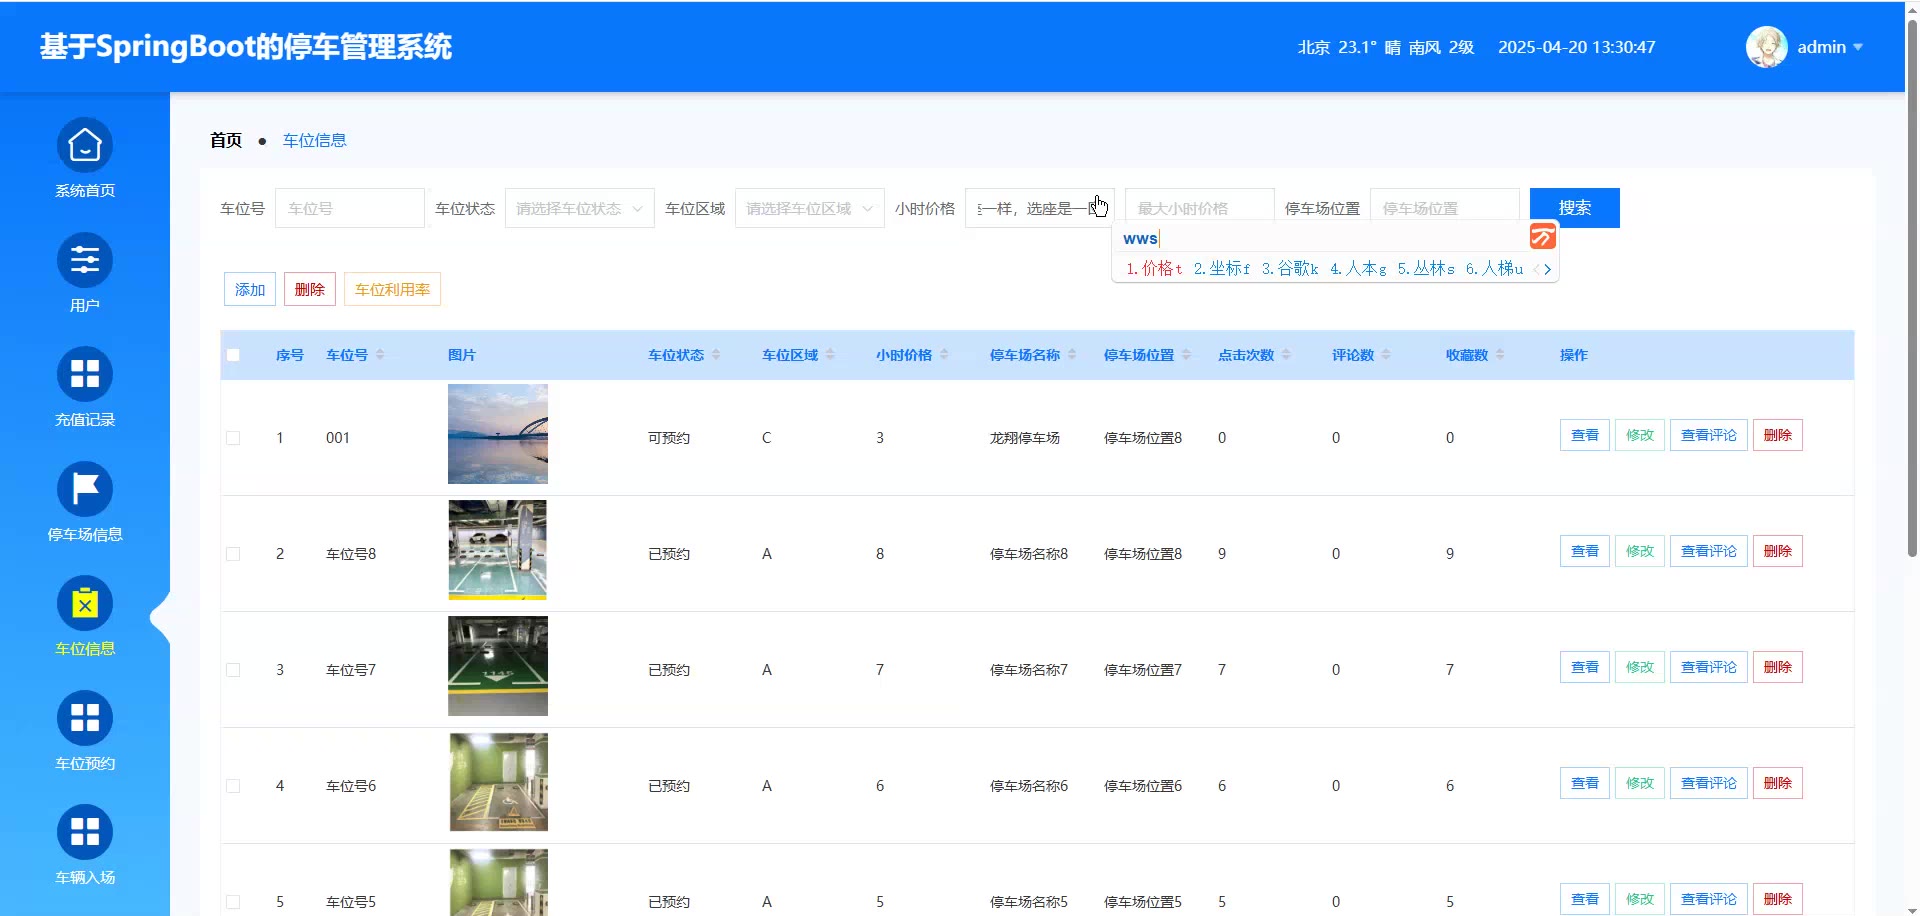The image size is (1920, 916).
Task: Select the 停车场信息 flag icon
Action: point(85,489)
